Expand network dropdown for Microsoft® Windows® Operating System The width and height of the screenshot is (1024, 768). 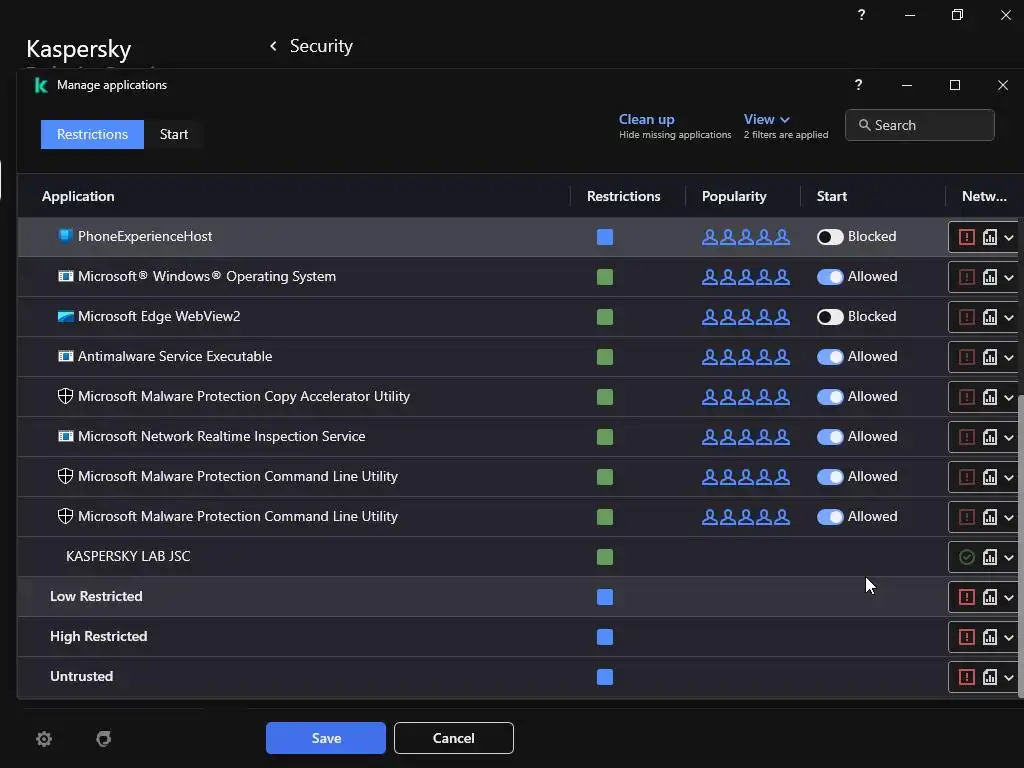(x=1008, y=277)
